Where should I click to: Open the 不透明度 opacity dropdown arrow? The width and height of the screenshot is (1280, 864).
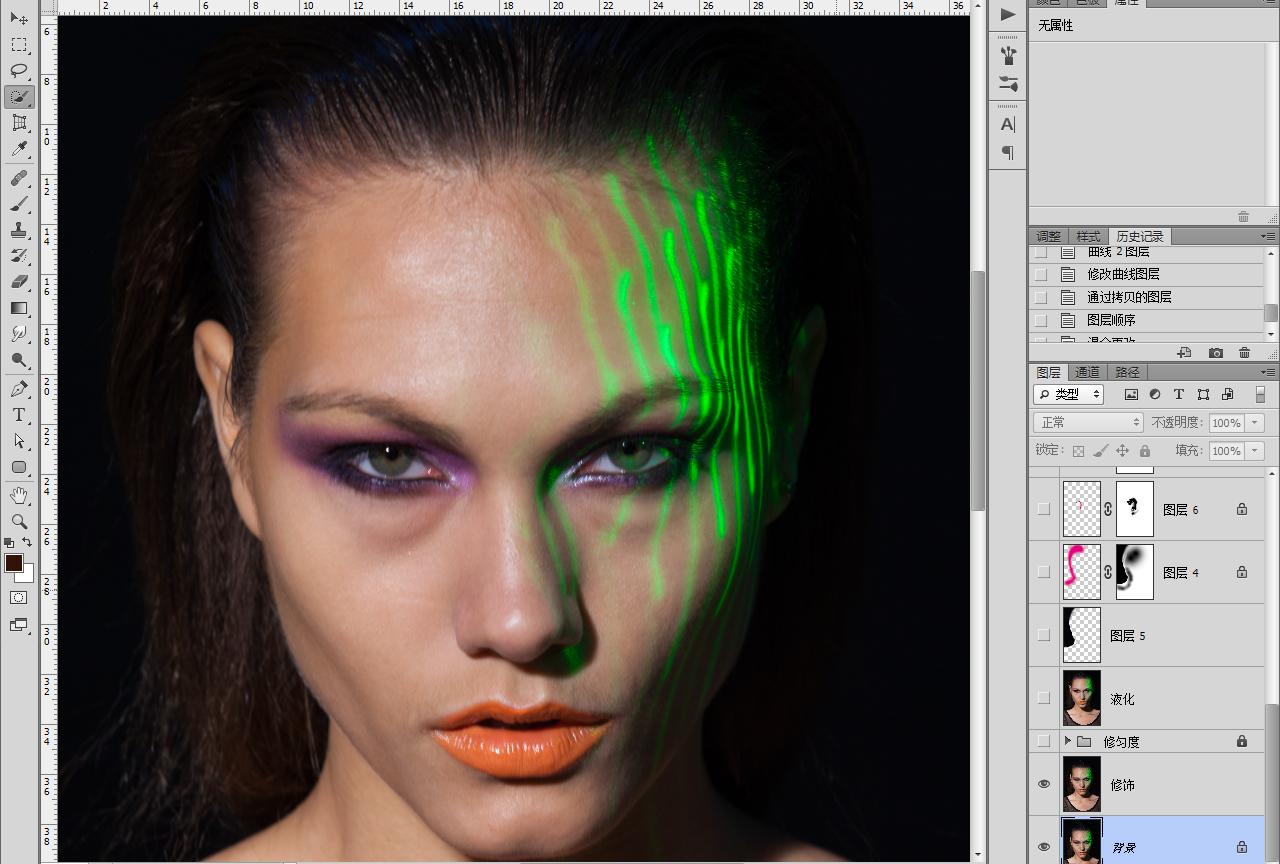click(1255, 423)
